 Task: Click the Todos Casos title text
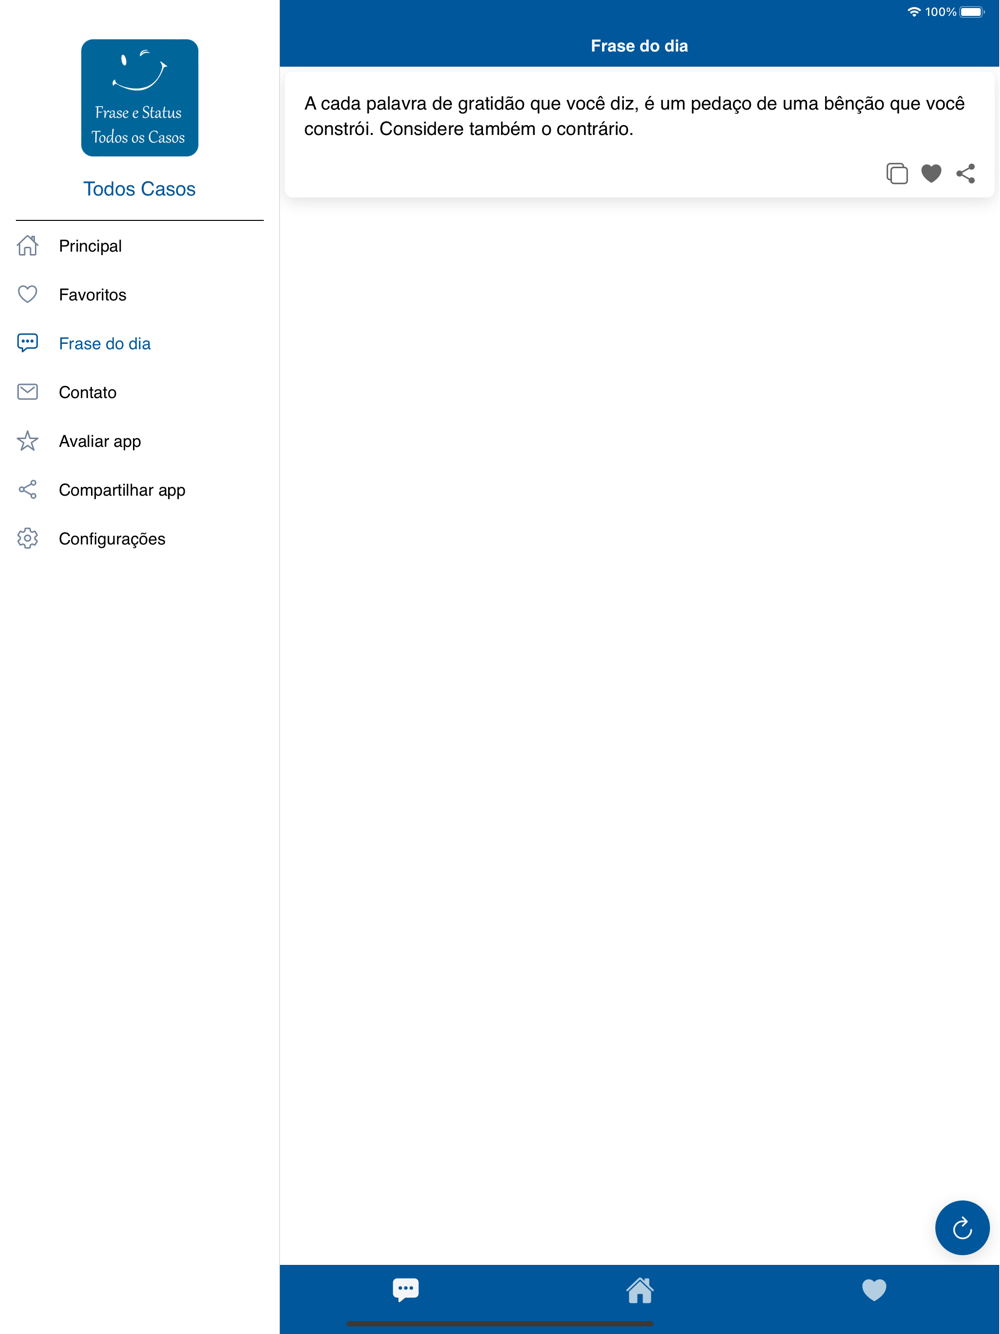140,189
